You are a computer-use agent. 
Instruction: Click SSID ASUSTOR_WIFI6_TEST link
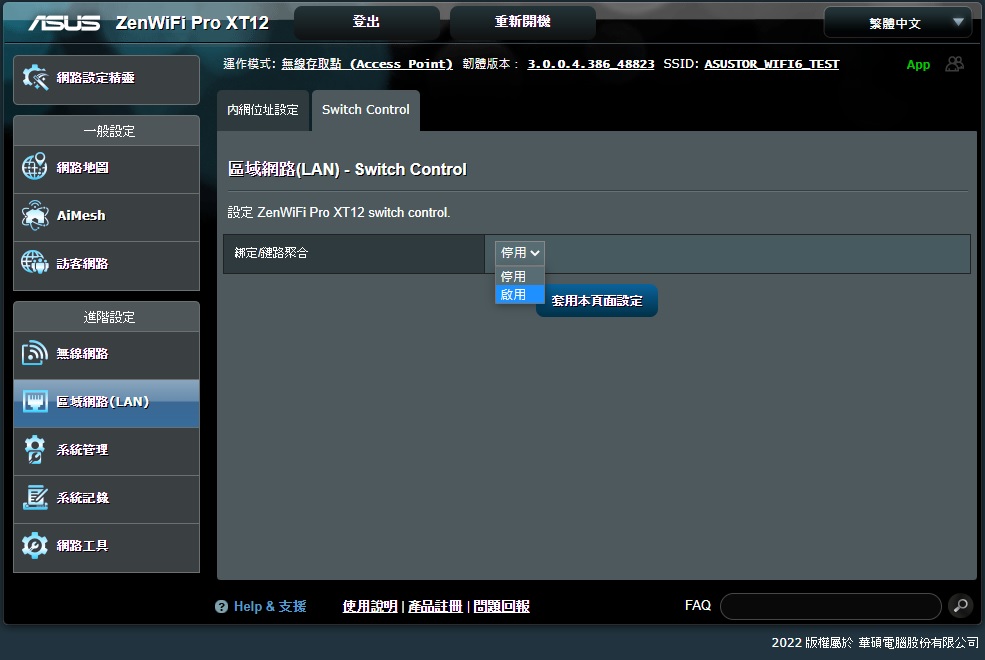(771, 64)
